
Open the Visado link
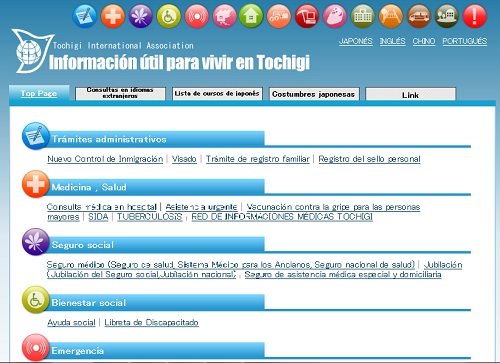[184, 159]
